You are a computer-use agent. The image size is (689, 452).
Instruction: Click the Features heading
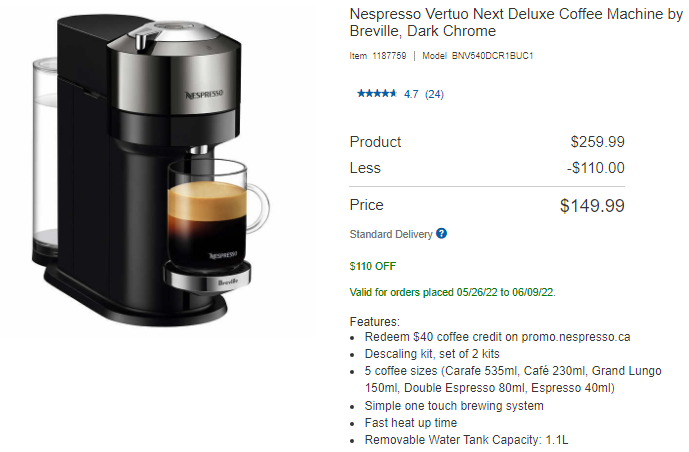(374, 322)
